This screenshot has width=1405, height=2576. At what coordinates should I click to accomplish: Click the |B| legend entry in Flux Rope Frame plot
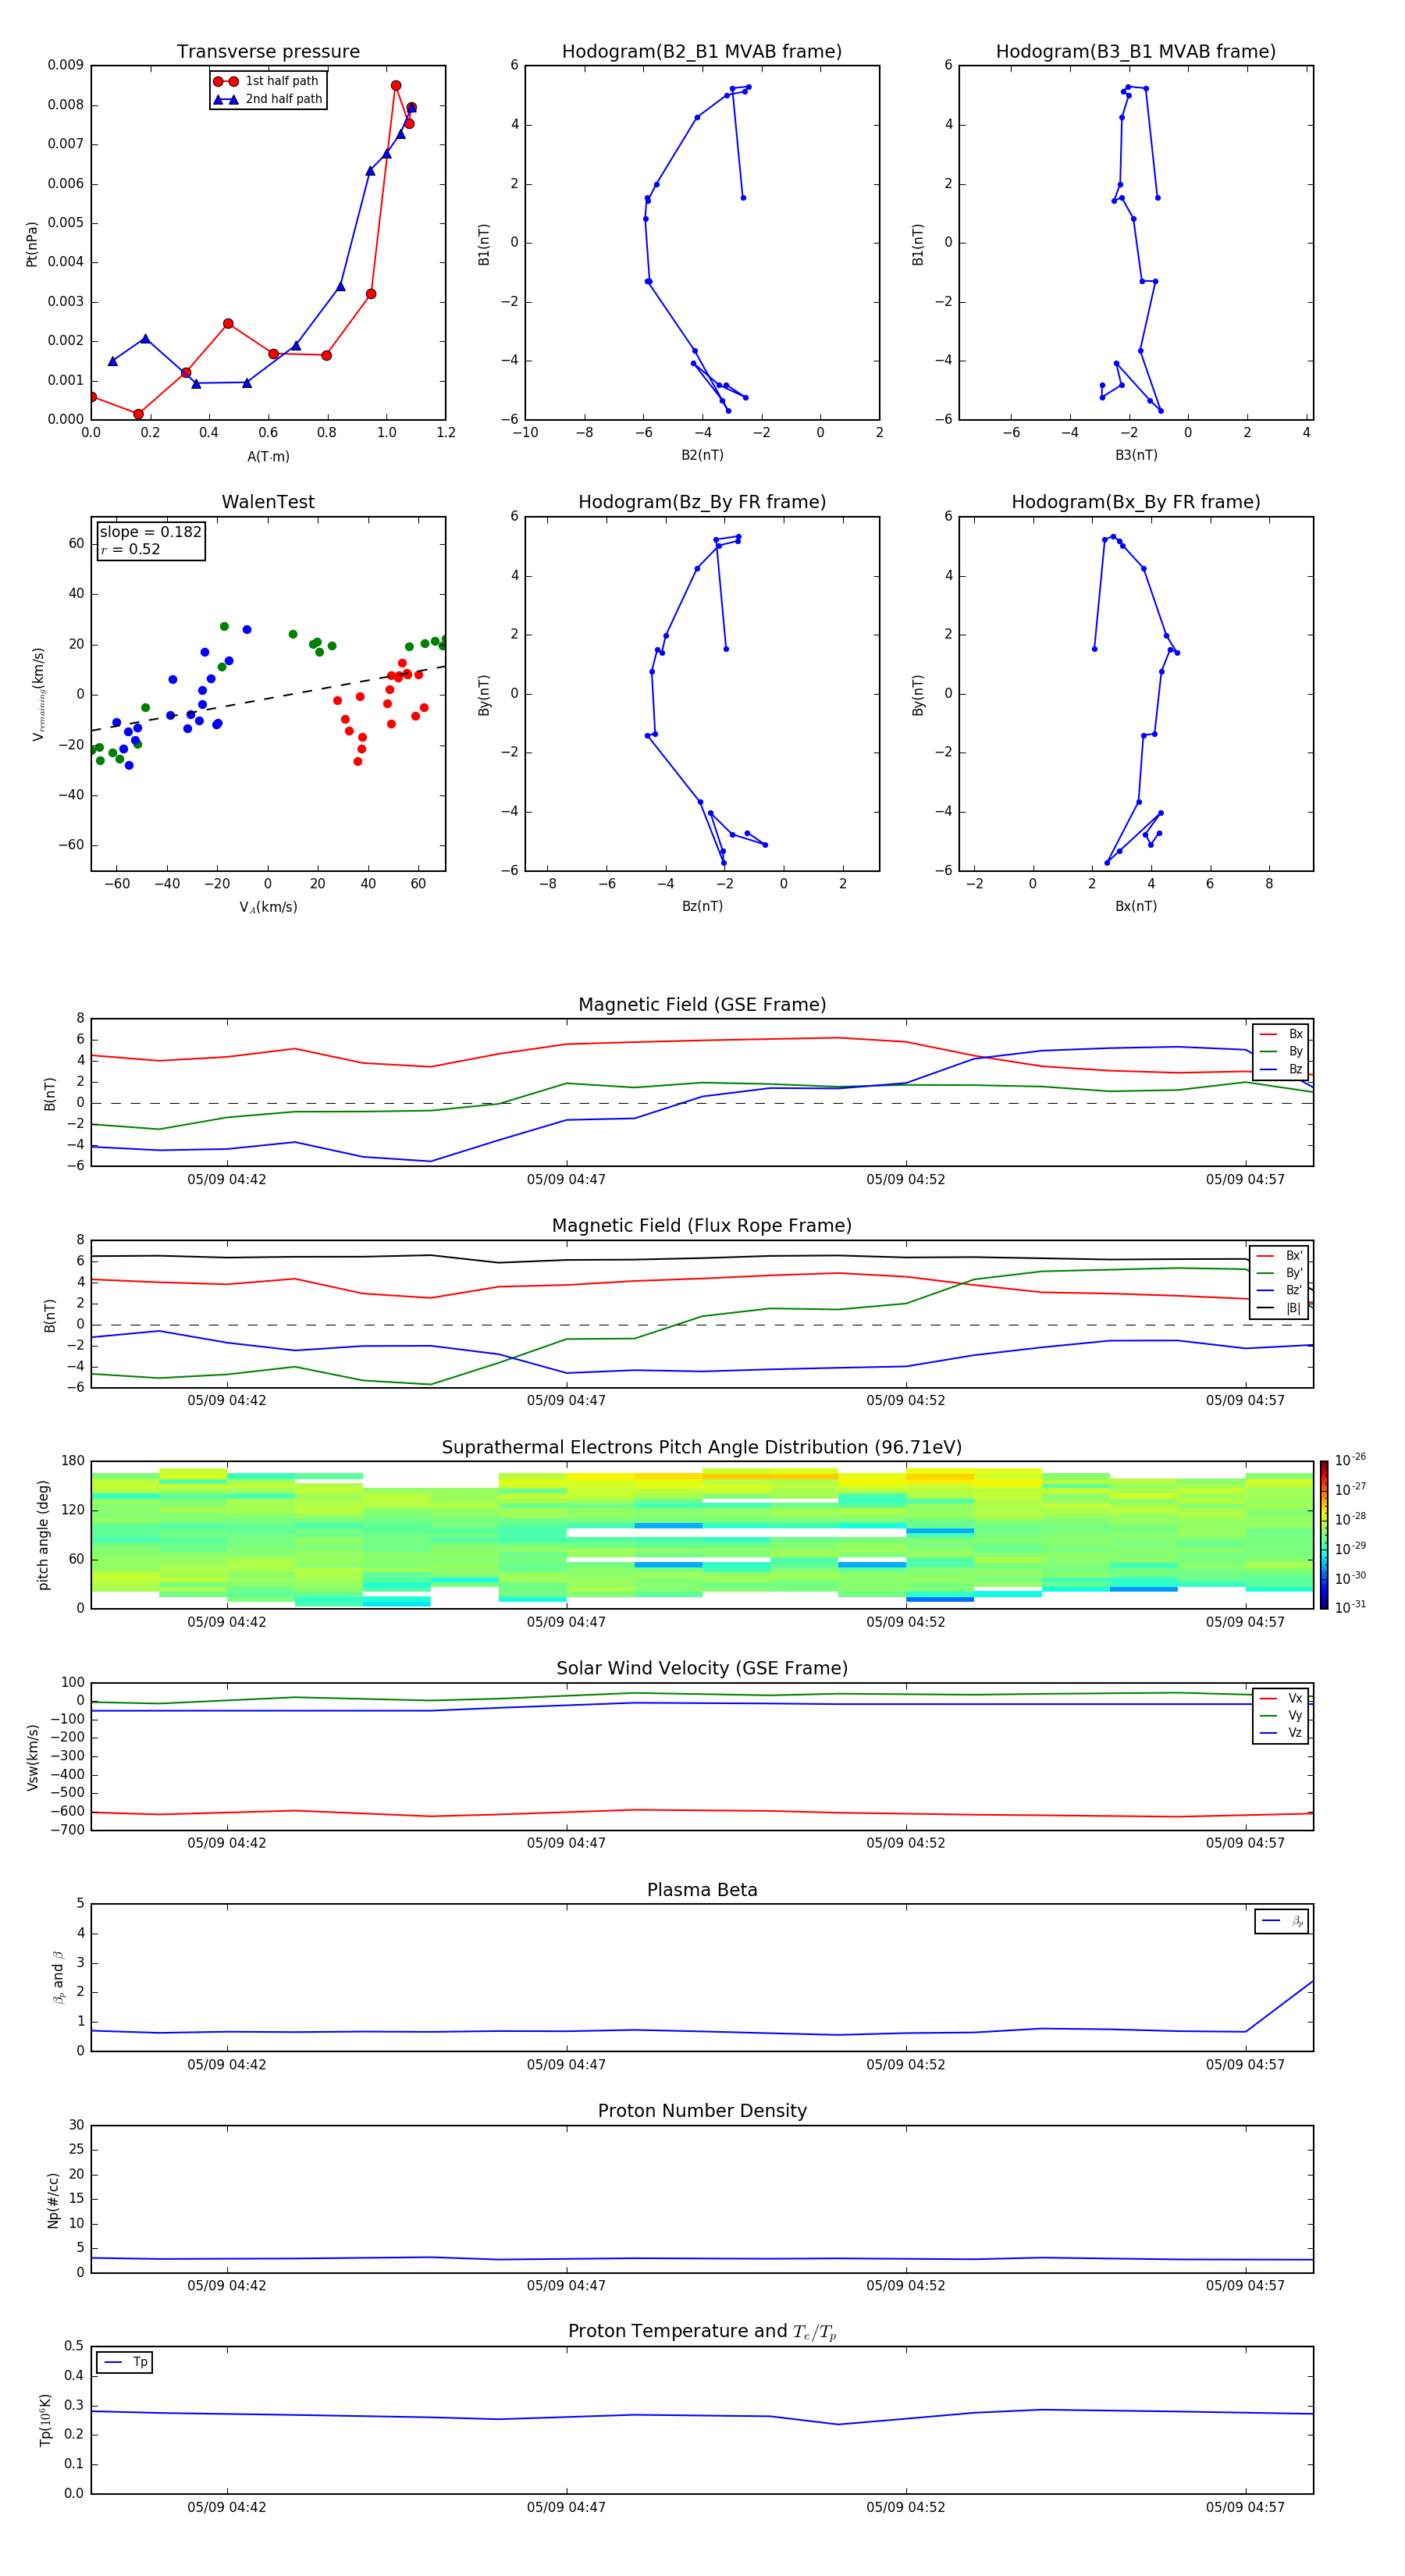coord(1280,1308)
